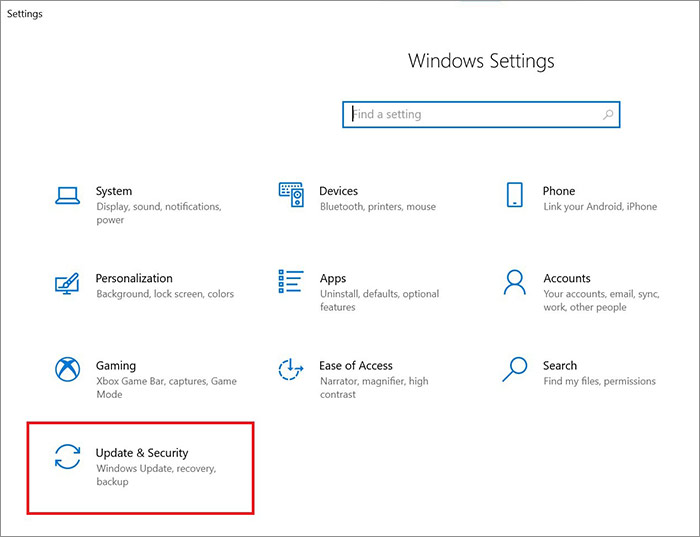The width and height of the screenshot is (700, 537).
Task: Click 'Windows Update, recovery, backup' text
Action: coord(156,475)
